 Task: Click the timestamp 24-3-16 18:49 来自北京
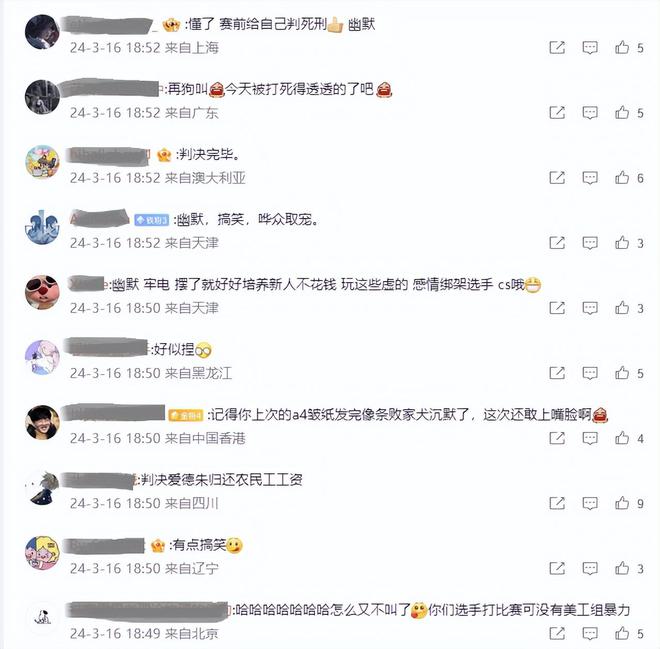[144, 633]
